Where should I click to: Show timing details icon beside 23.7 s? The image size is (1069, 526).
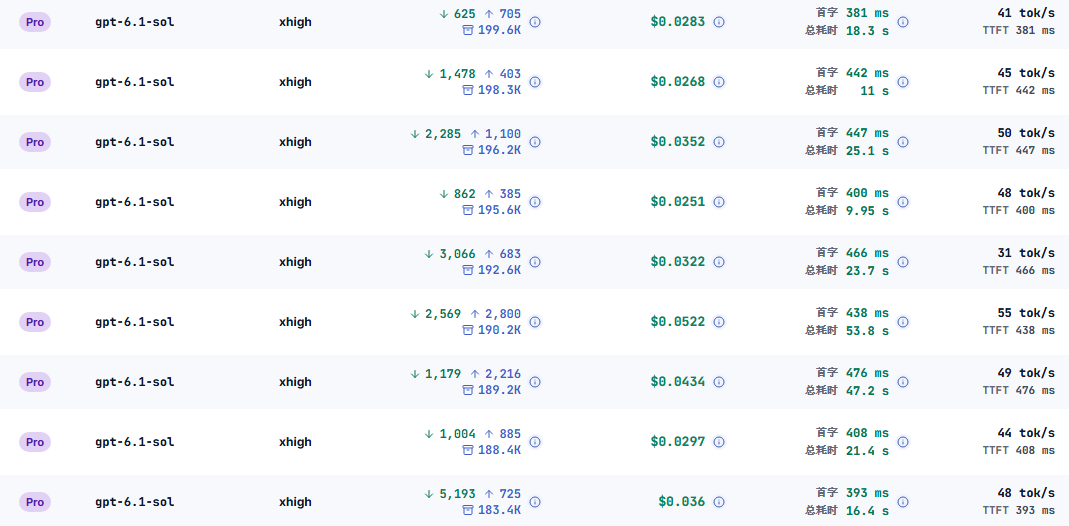tap(903, 262)
